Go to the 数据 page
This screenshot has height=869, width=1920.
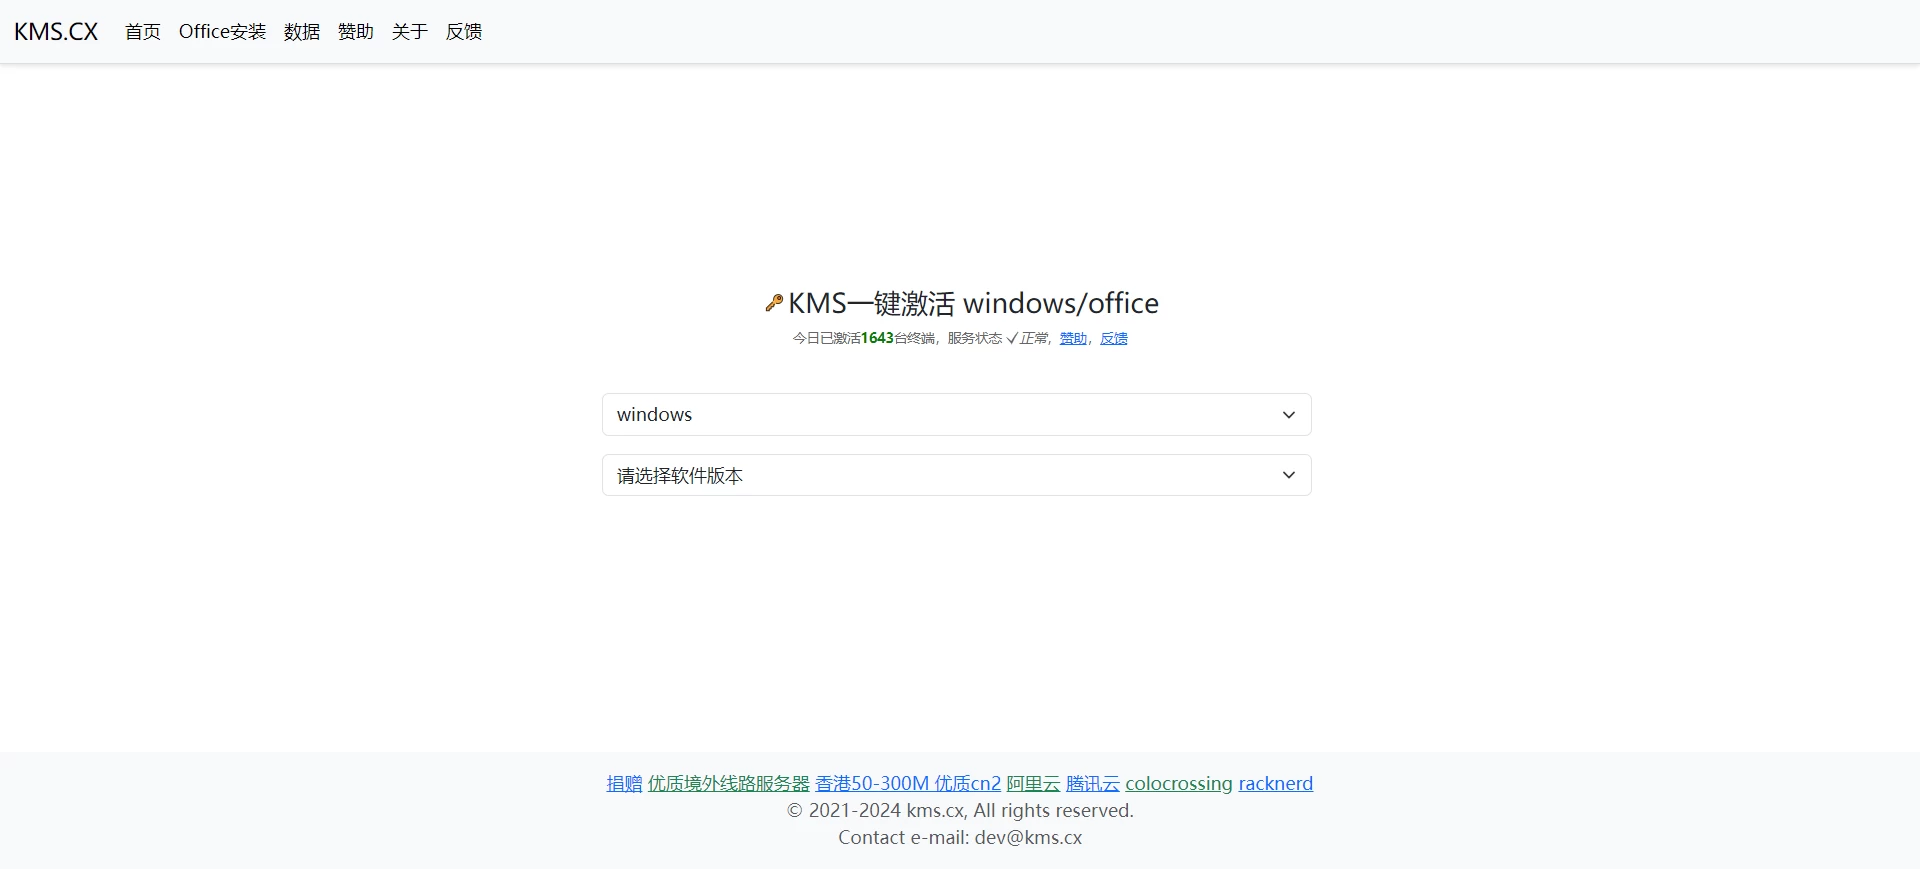302,32
